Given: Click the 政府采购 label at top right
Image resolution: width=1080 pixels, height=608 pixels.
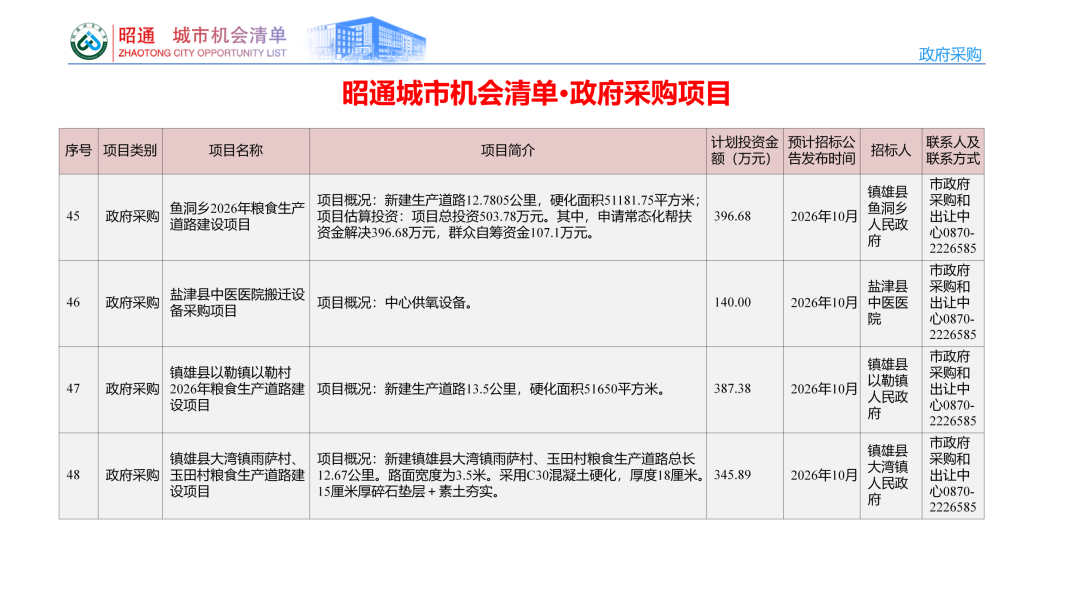Looking at the screenshot, I should pos(950,54).
